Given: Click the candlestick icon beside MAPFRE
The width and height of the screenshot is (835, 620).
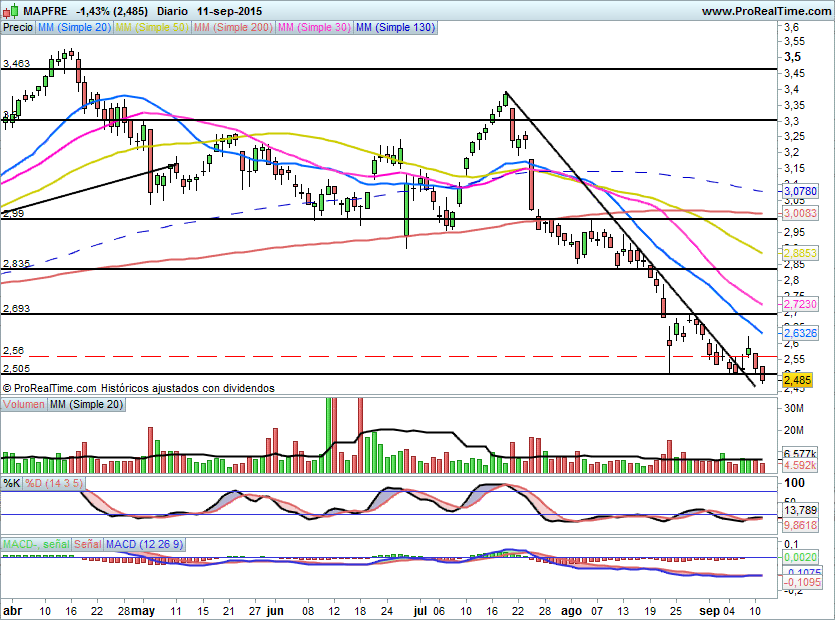Looking at the screenshot, I should (x=9, y=10).
